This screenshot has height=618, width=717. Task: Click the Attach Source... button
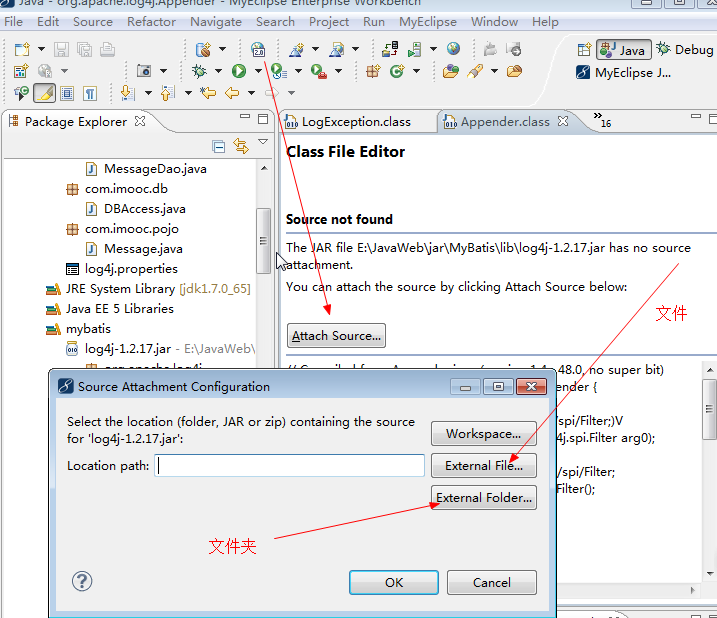point(336,336)
